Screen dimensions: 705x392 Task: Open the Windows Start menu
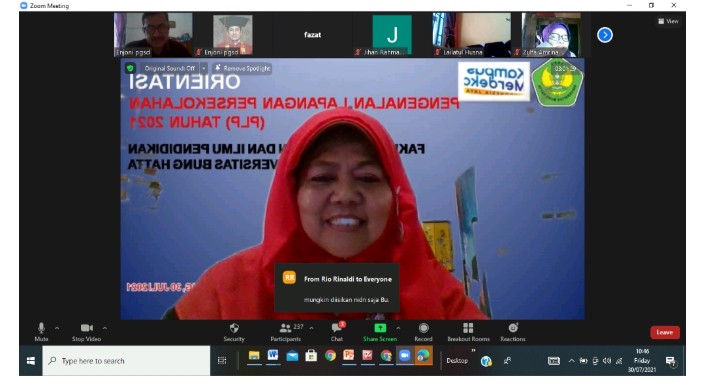pyautogui.click(x=31, y=361)
